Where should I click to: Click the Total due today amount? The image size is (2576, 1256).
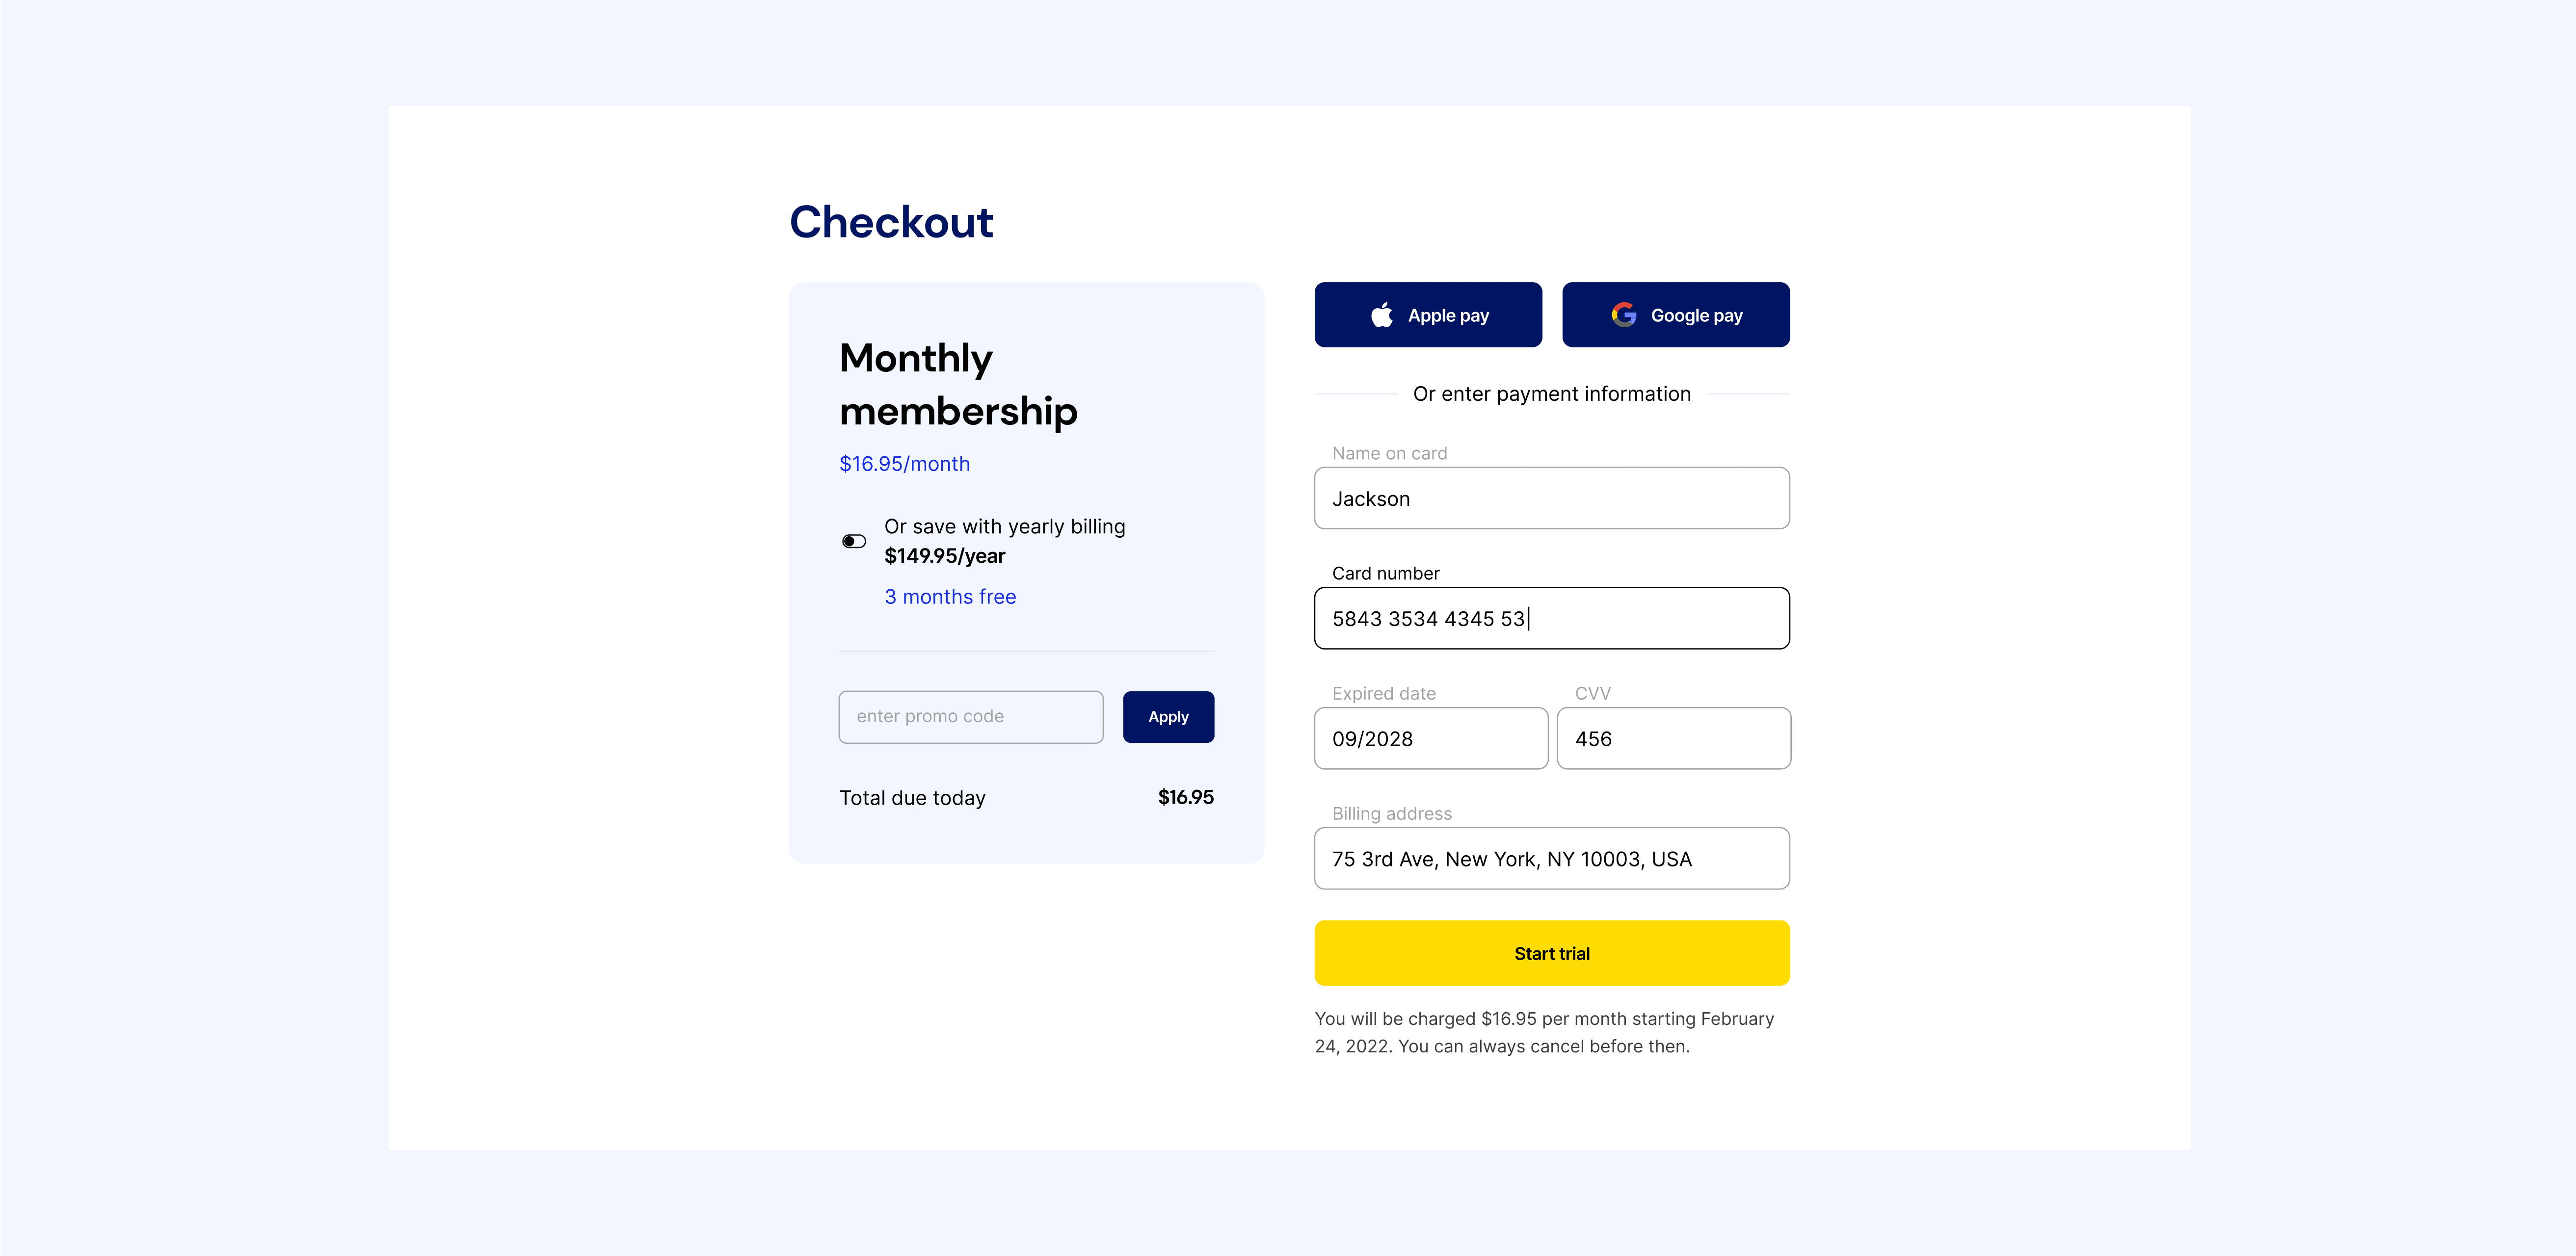pos(1185,797)
